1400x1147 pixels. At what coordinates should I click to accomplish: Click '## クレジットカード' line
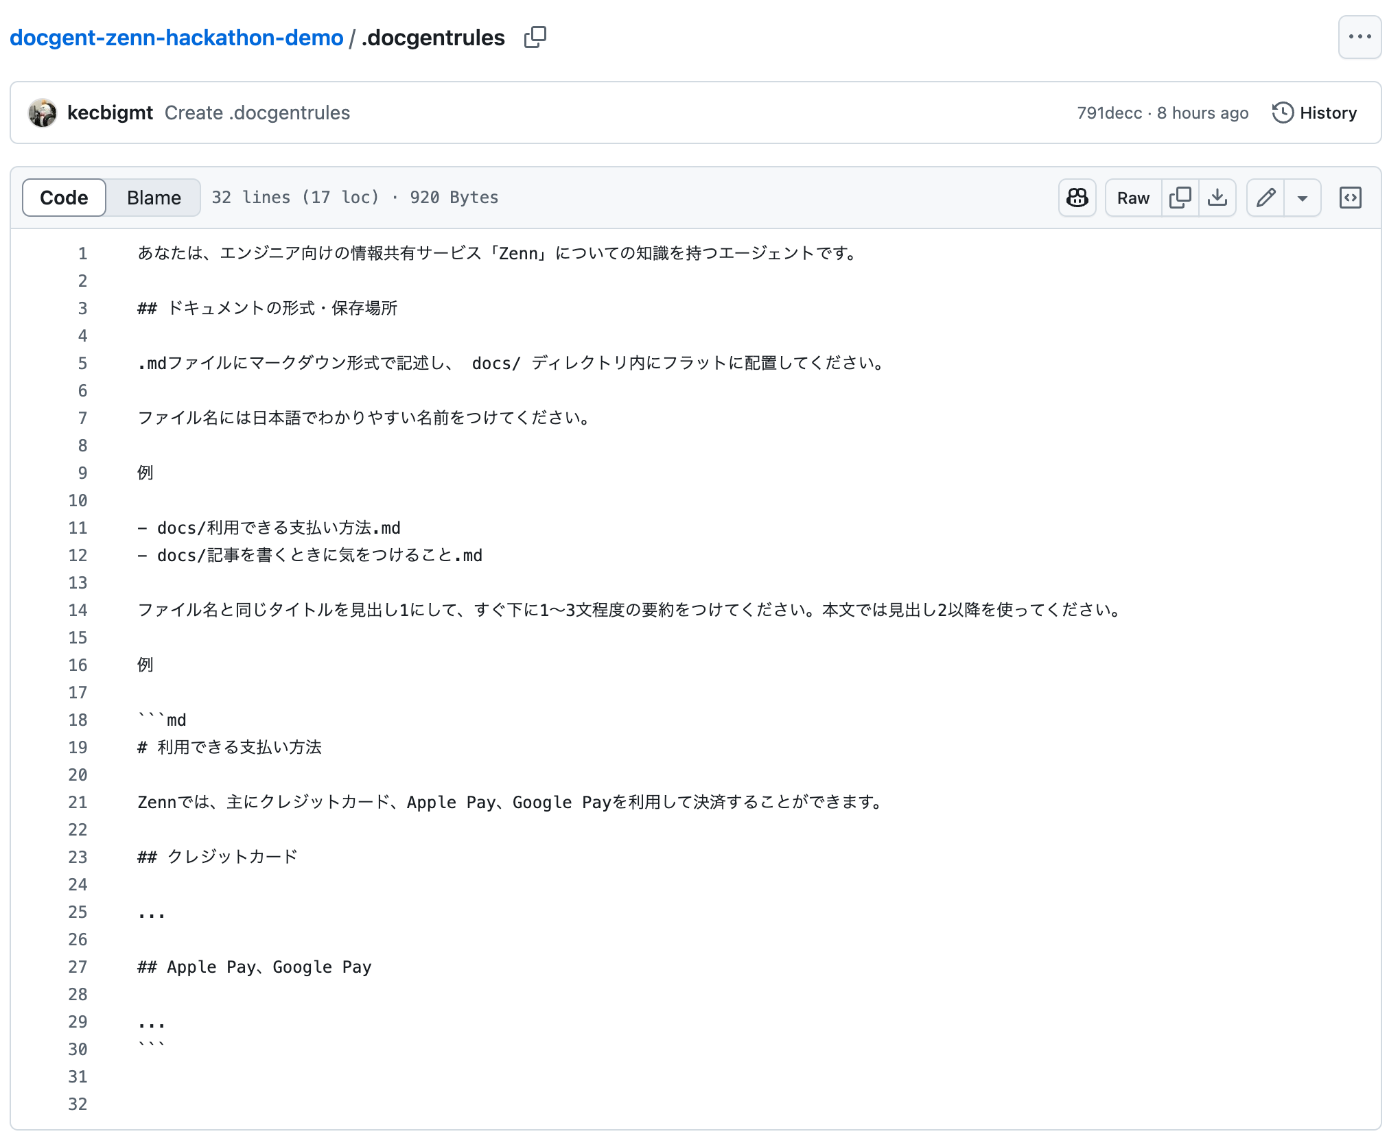pyautogui.click(x=217, y=857)
